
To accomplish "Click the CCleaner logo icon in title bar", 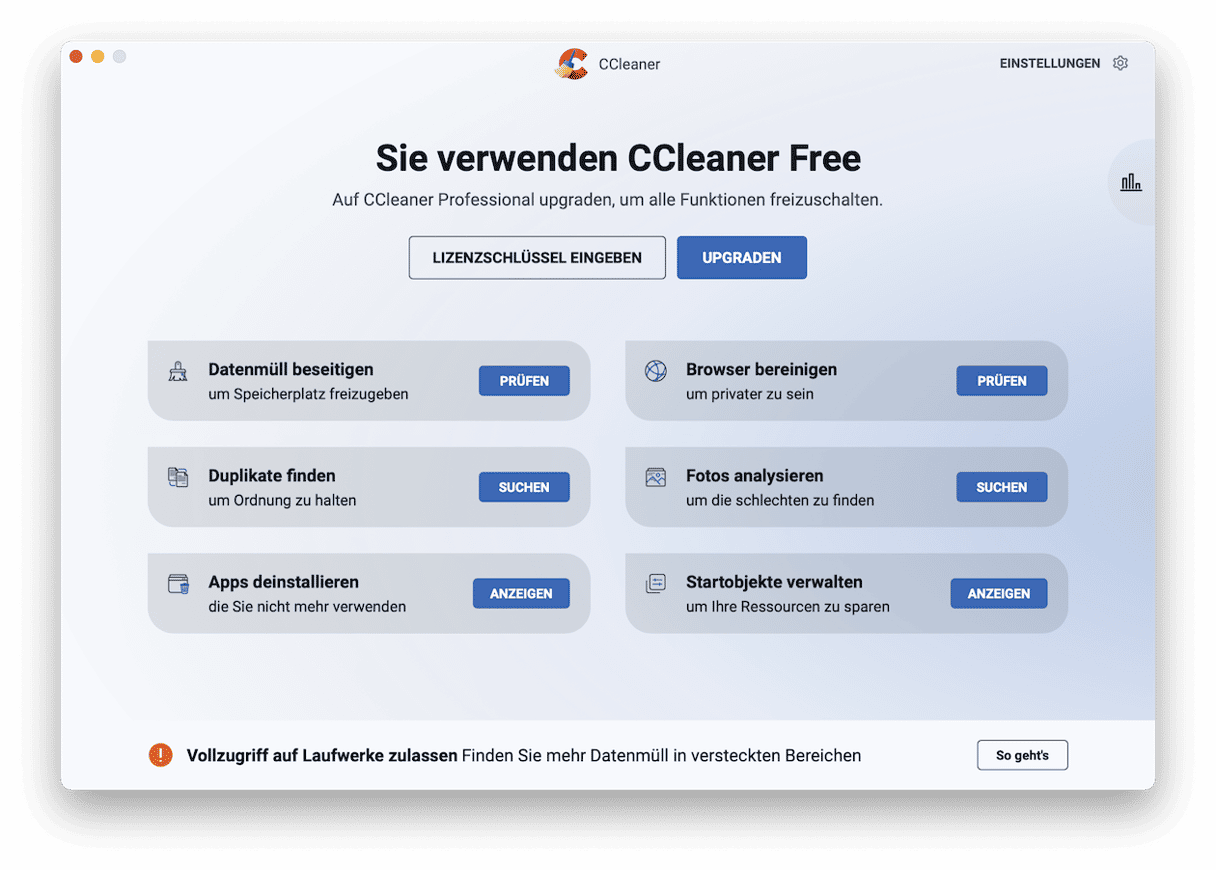I will pyautogui.click(x=572, y=64).
